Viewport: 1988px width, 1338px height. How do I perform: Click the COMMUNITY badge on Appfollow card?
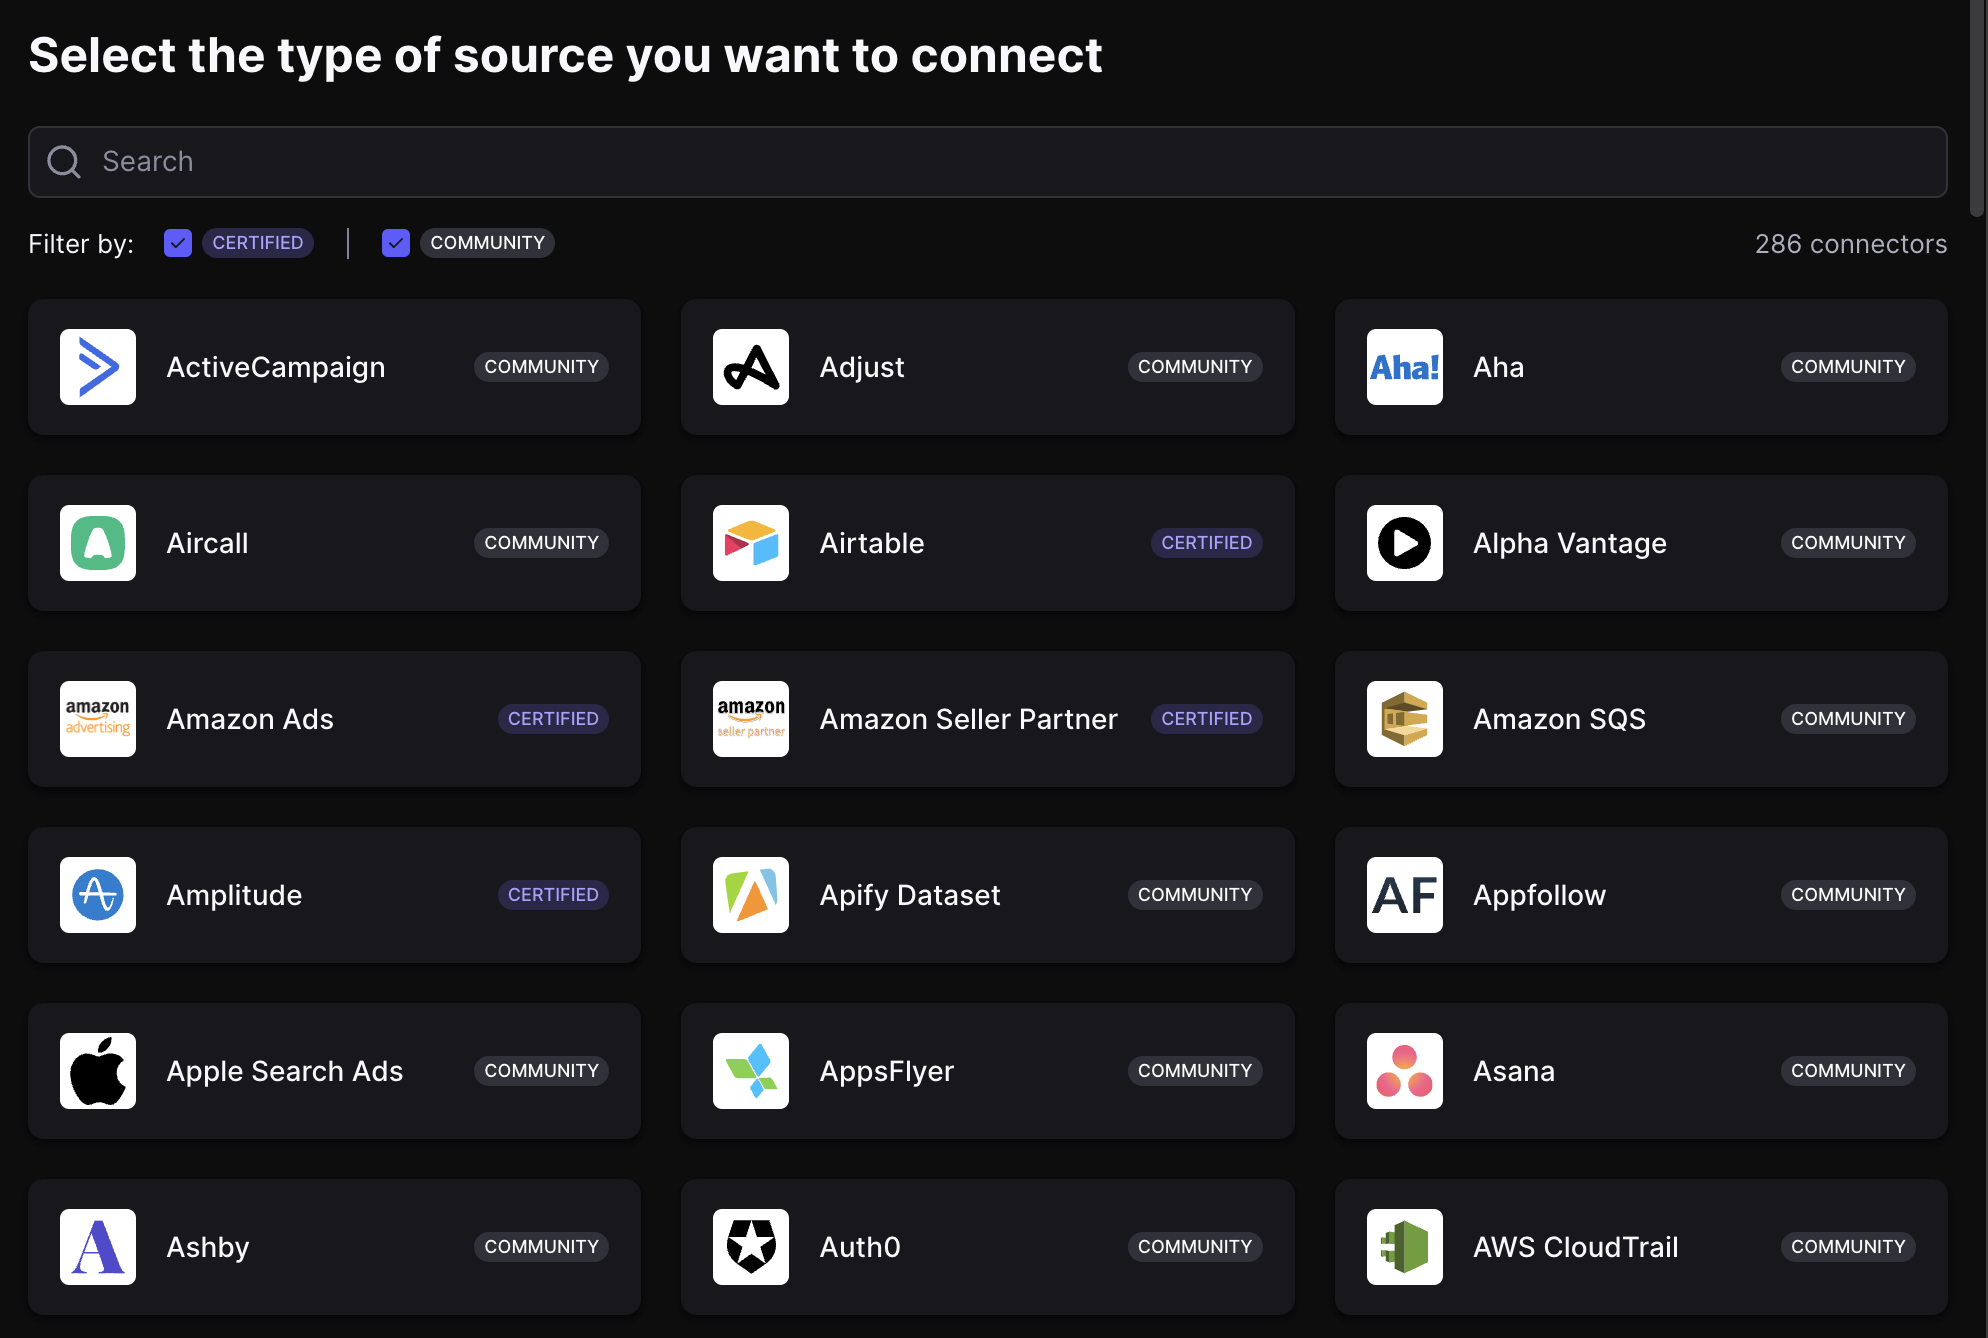(1848, 895)
